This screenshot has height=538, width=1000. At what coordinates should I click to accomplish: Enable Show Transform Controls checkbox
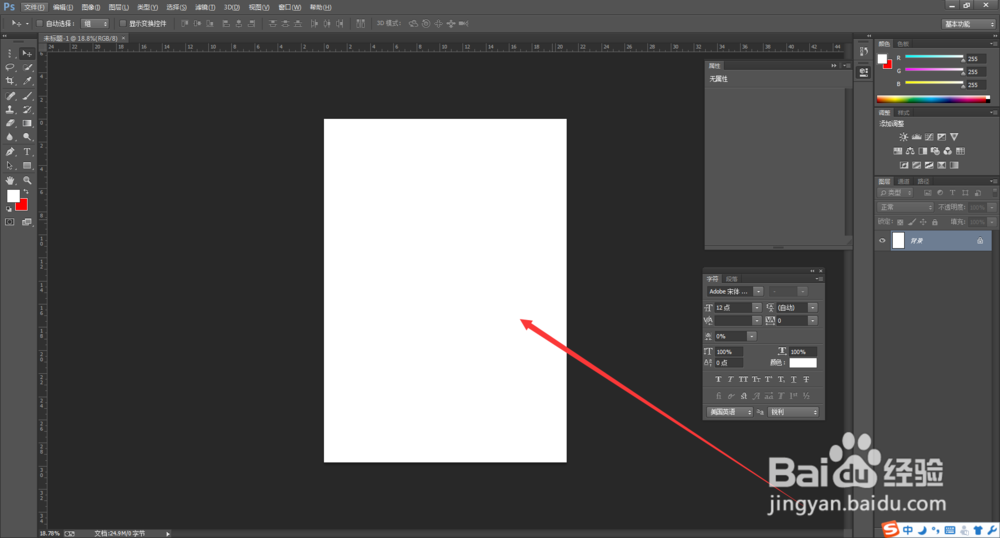[x=122, y=24]
